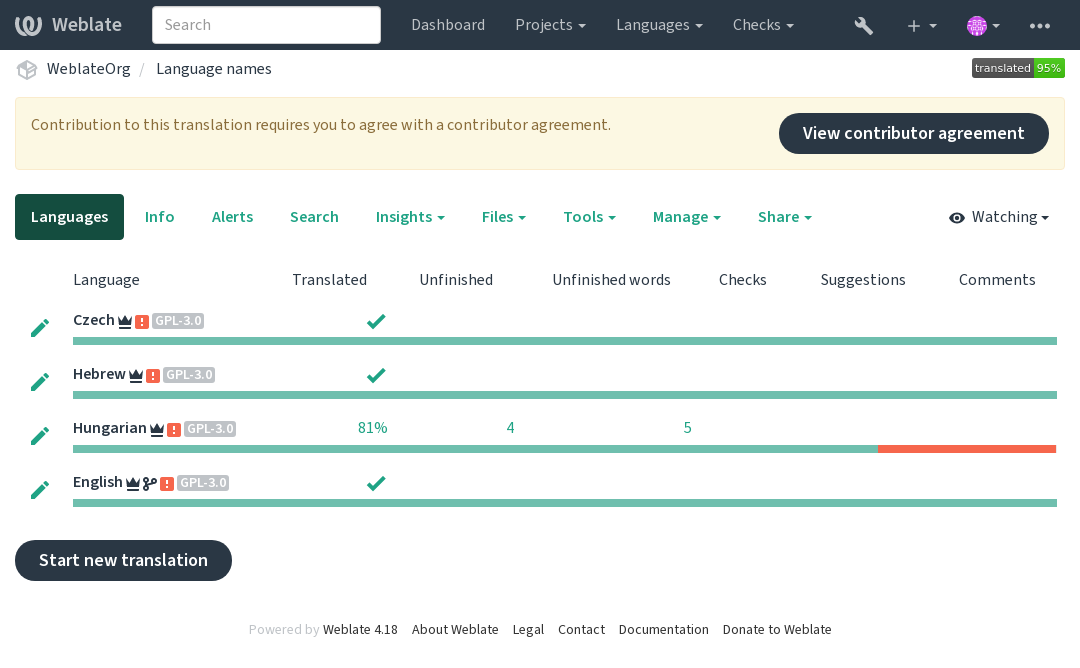The height and width of the screenshot is (668, 1080).
Task: Focus the Search input field
Action: tap(266, 25)
